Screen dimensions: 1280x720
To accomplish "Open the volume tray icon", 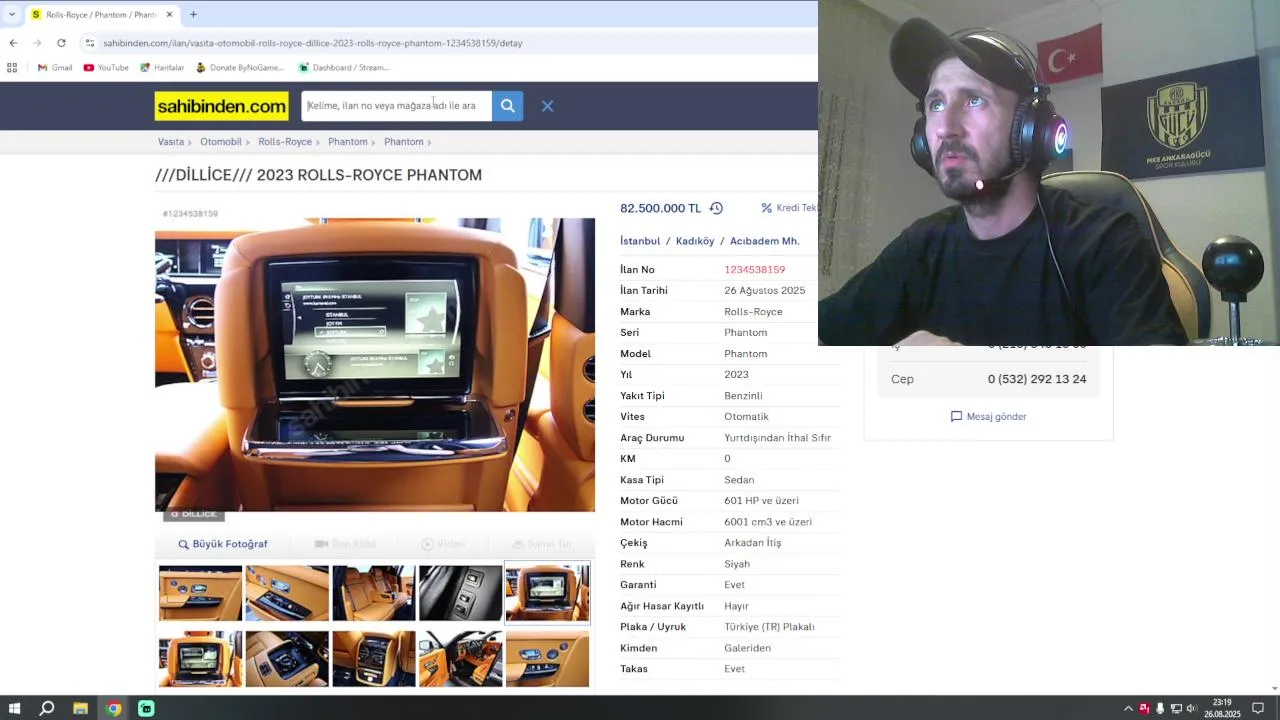I will click(1191, 708).
